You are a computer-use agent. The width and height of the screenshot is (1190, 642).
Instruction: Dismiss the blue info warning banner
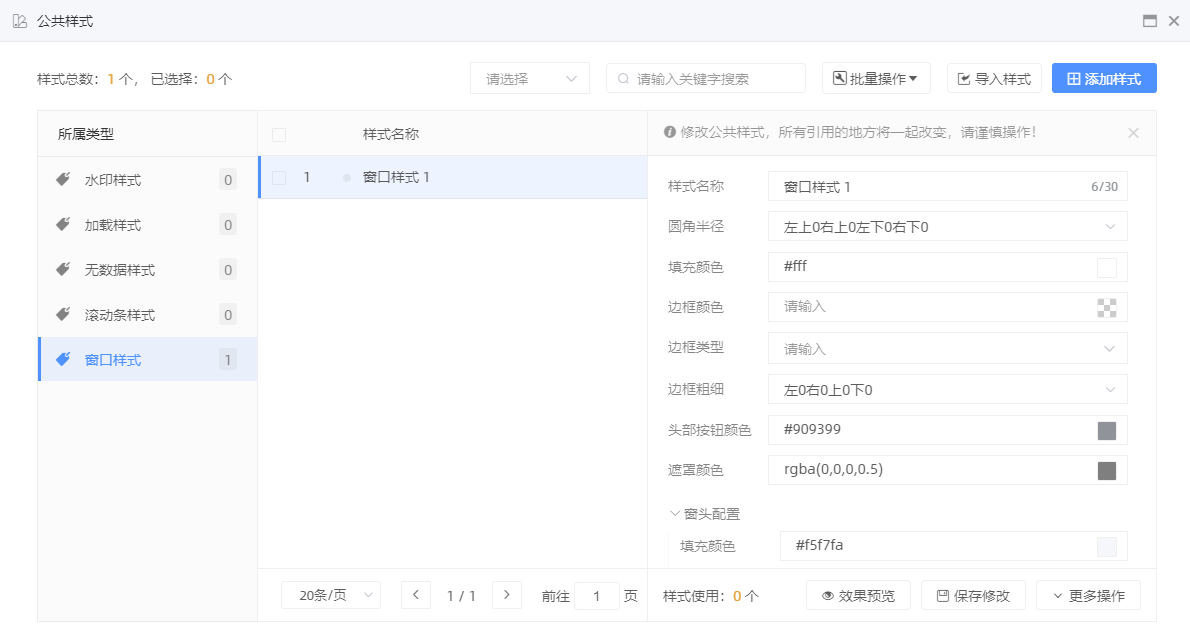tap(1133, 133)
